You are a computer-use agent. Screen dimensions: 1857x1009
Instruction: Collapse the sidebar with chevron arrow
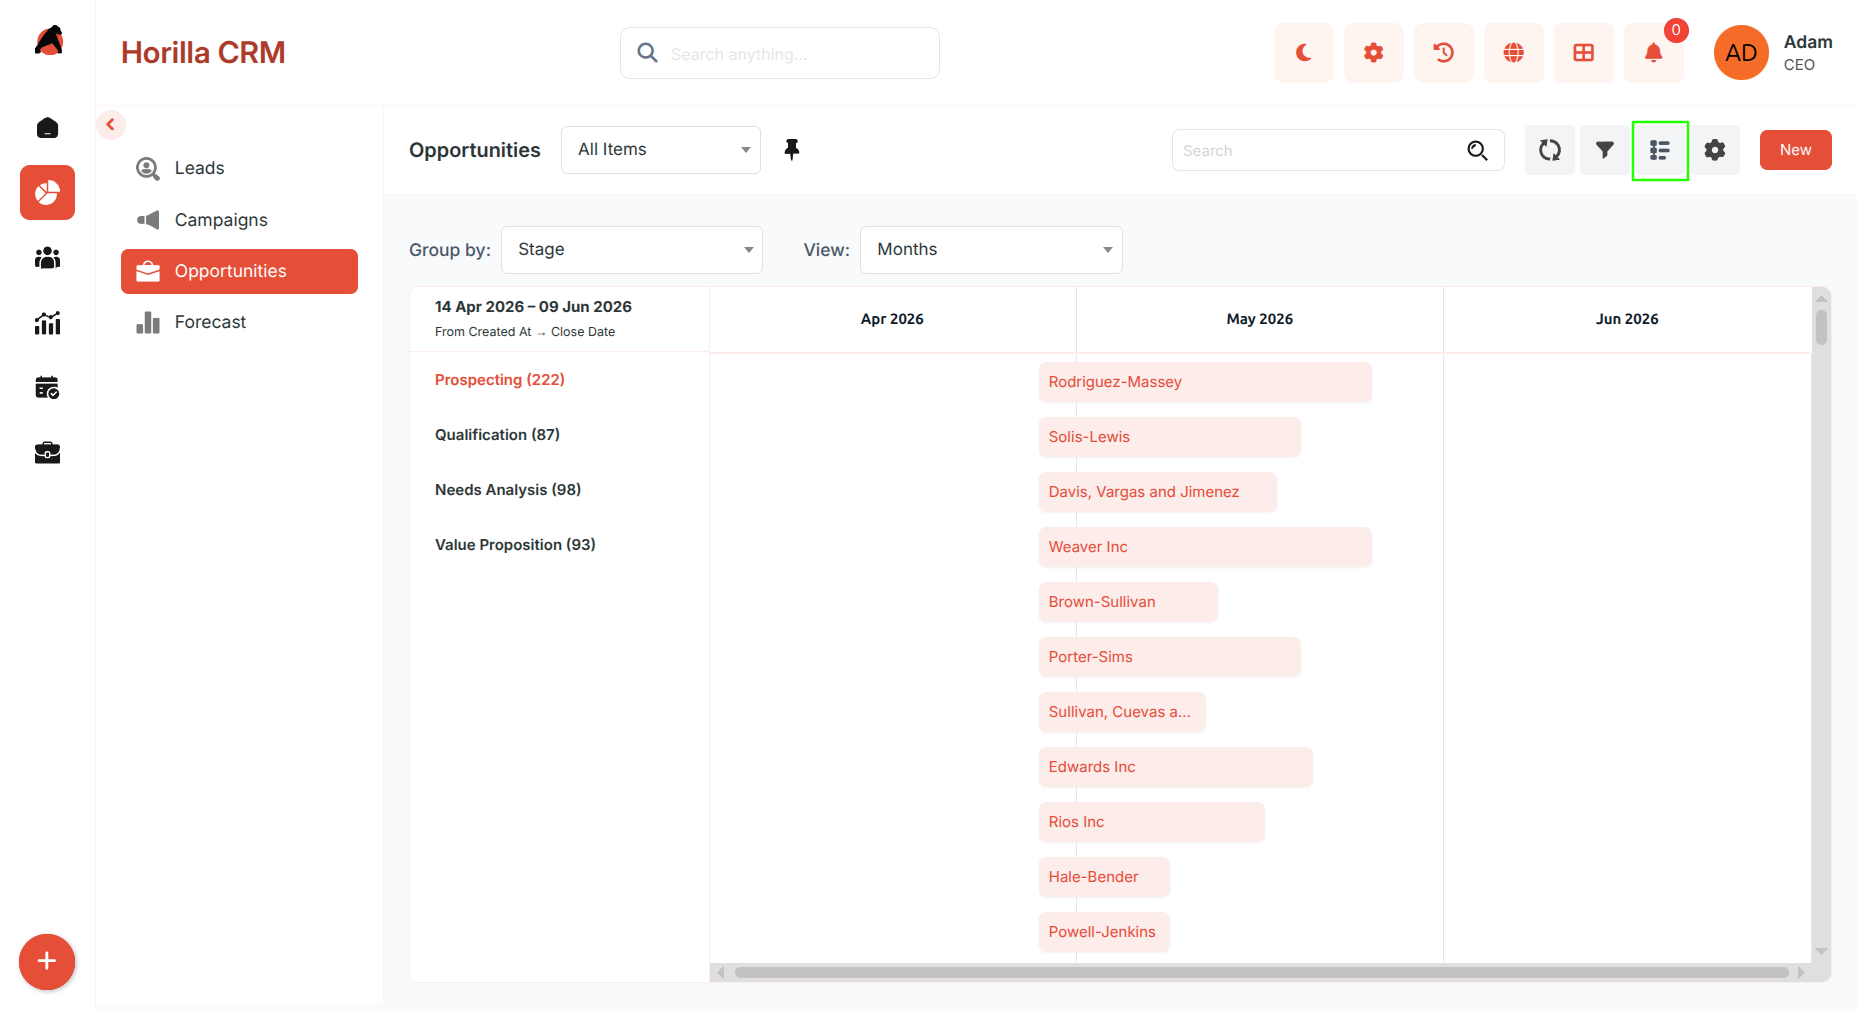coord(110,125)
